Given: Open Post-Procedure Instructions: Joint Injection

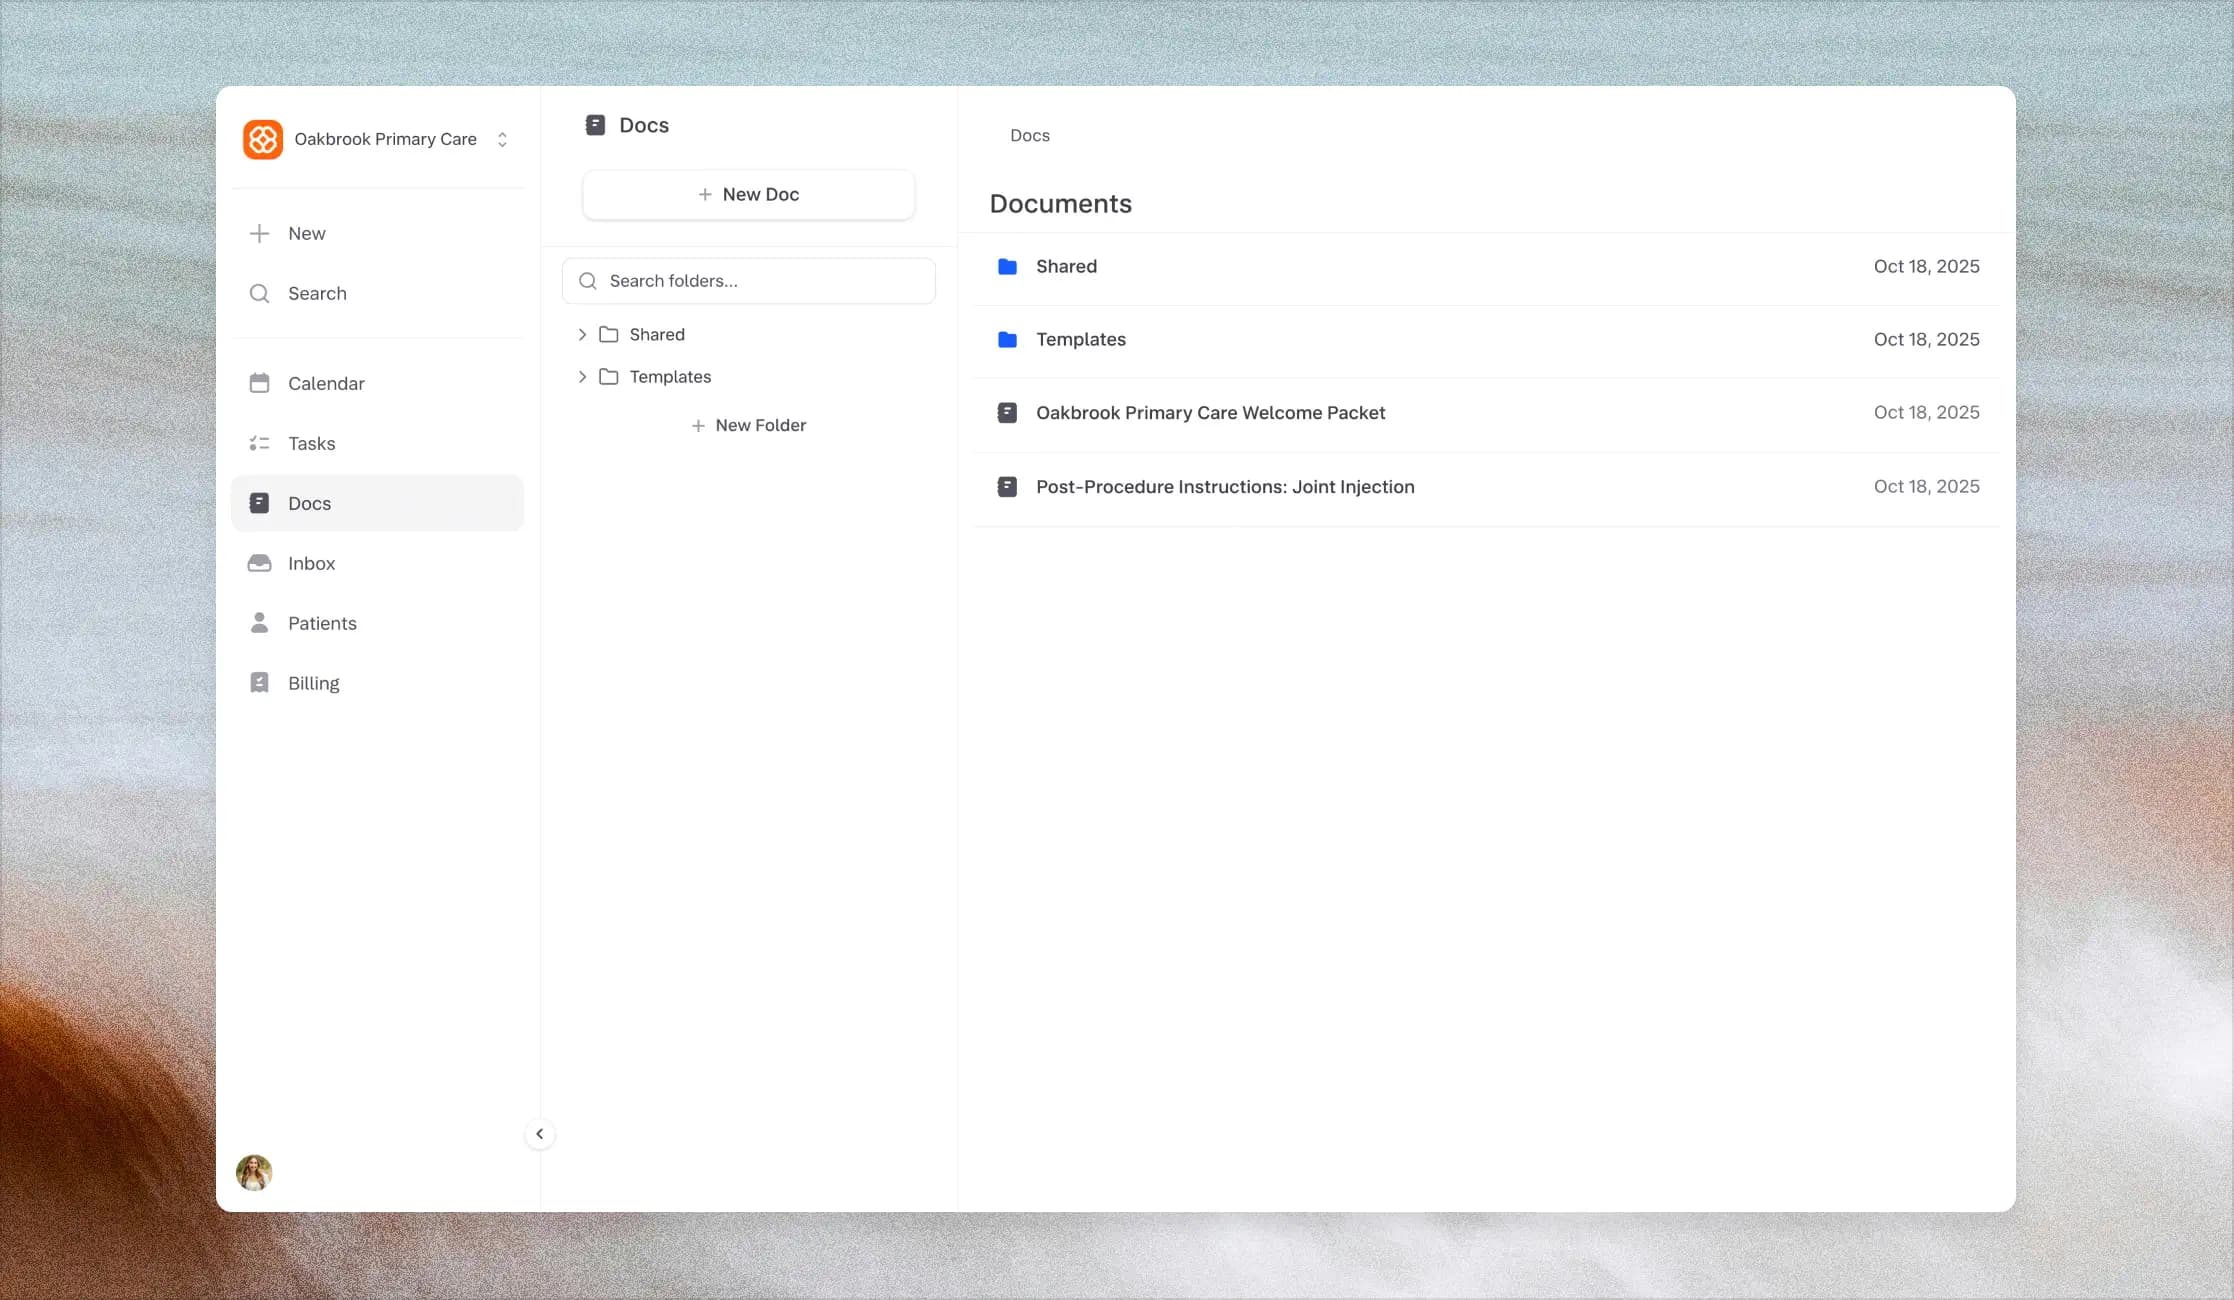Looking at the screenshot, I should coord(1225,487).
